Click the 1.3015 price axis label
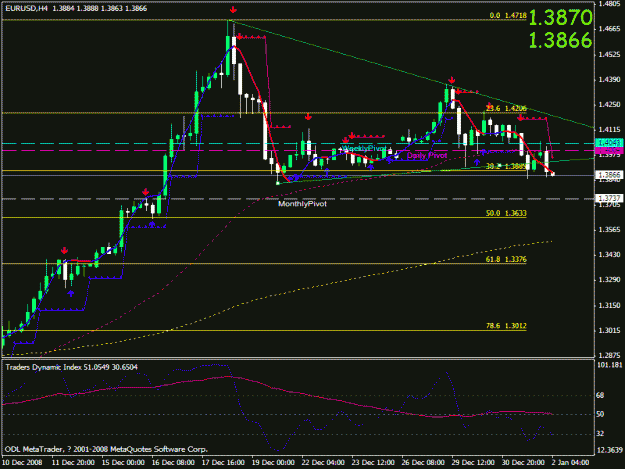This screenshot has width=625, height=469. point(610,330)
